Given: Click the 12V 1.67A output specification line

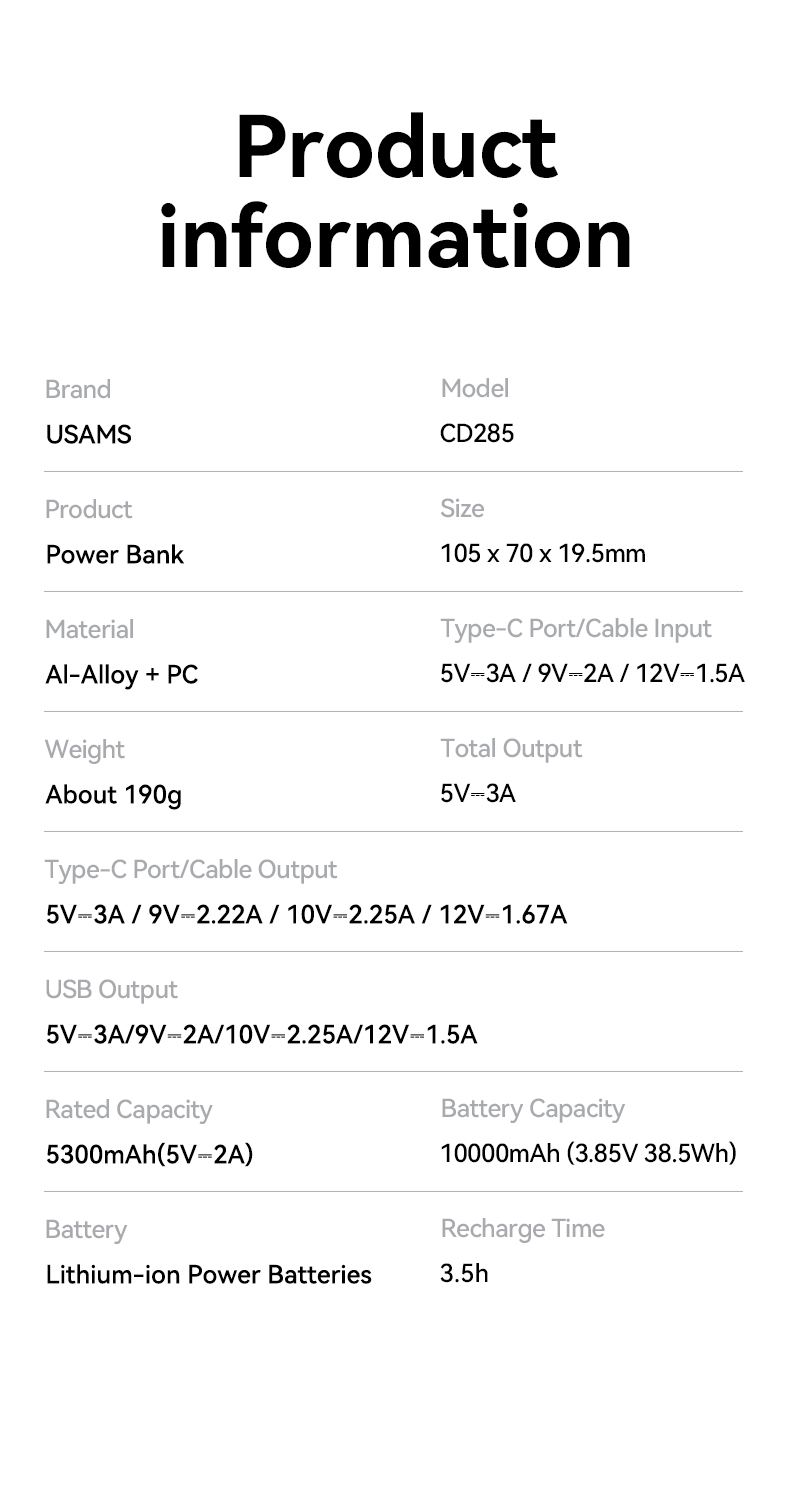Looking at the screenshot, I should pos(306,915).
